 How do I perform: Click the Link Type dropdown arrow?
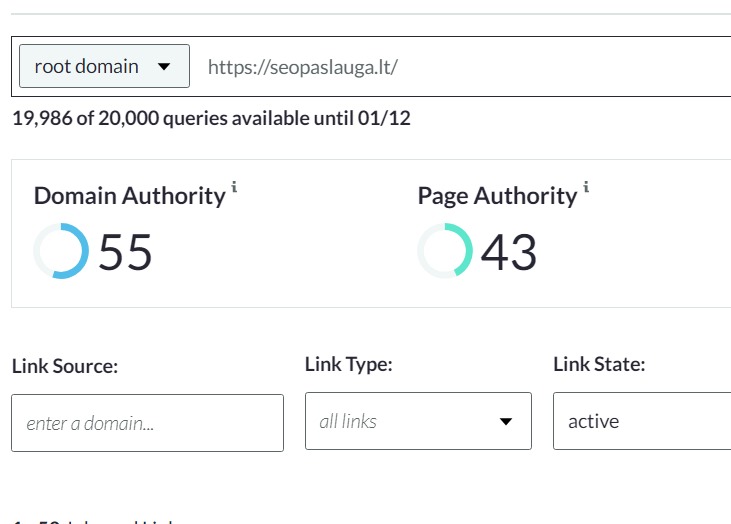click(506, 421)
